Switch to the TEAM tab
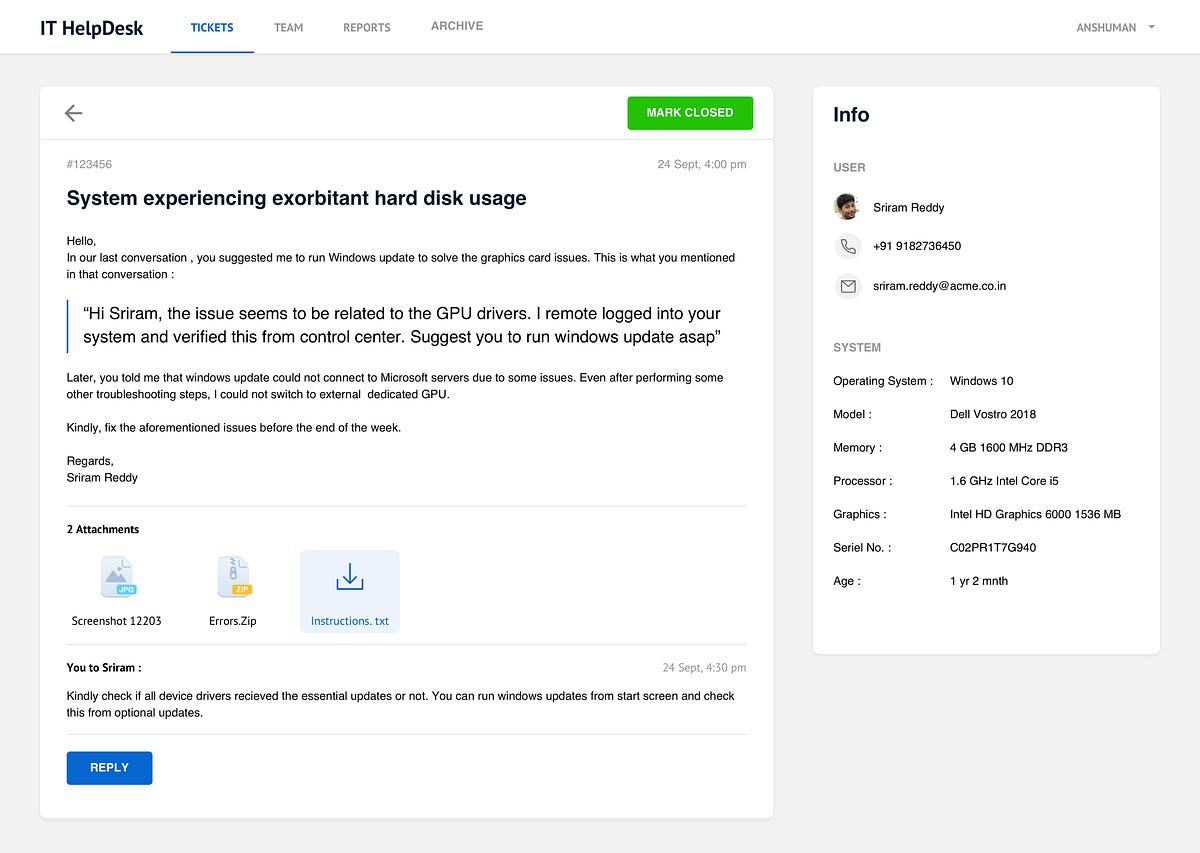 click(x=288, y=28)
